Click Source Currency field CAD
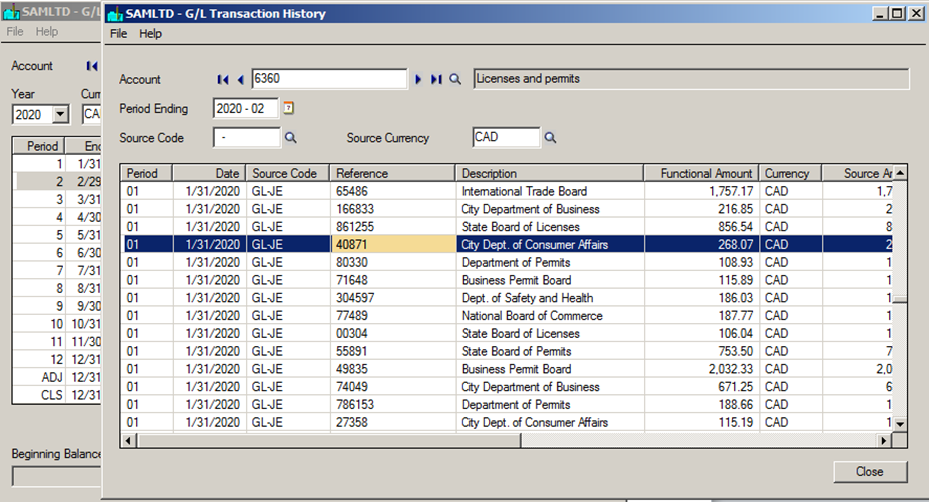 point(506,137)
